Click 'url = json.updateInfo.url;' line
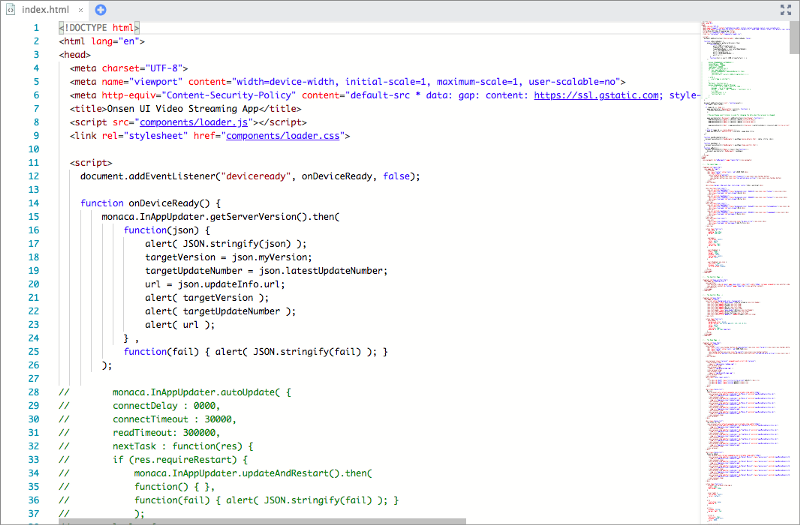The image size is (800, 525). (x=215, y=284)
